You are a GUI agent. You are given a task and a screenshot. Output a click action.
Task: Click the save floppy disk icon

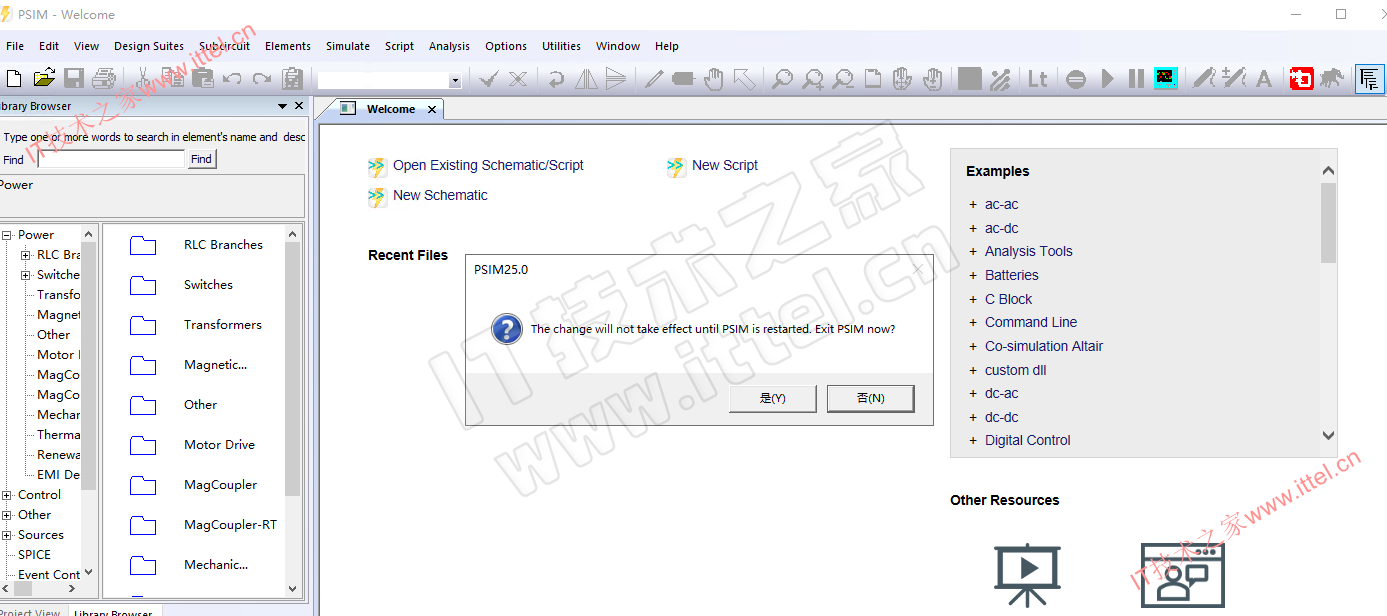(74, 78)
